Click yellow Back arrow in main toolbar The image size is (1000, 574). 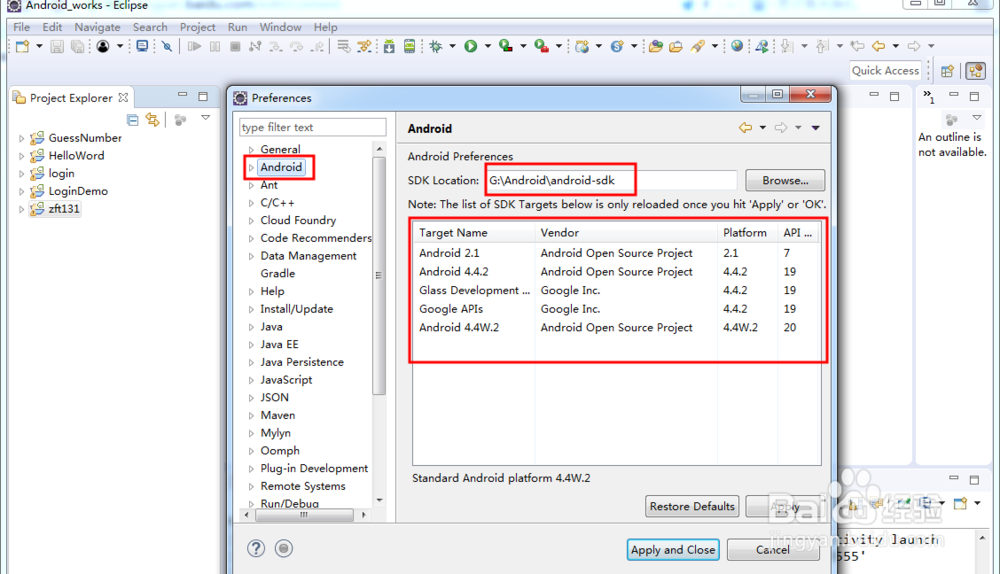879,46
